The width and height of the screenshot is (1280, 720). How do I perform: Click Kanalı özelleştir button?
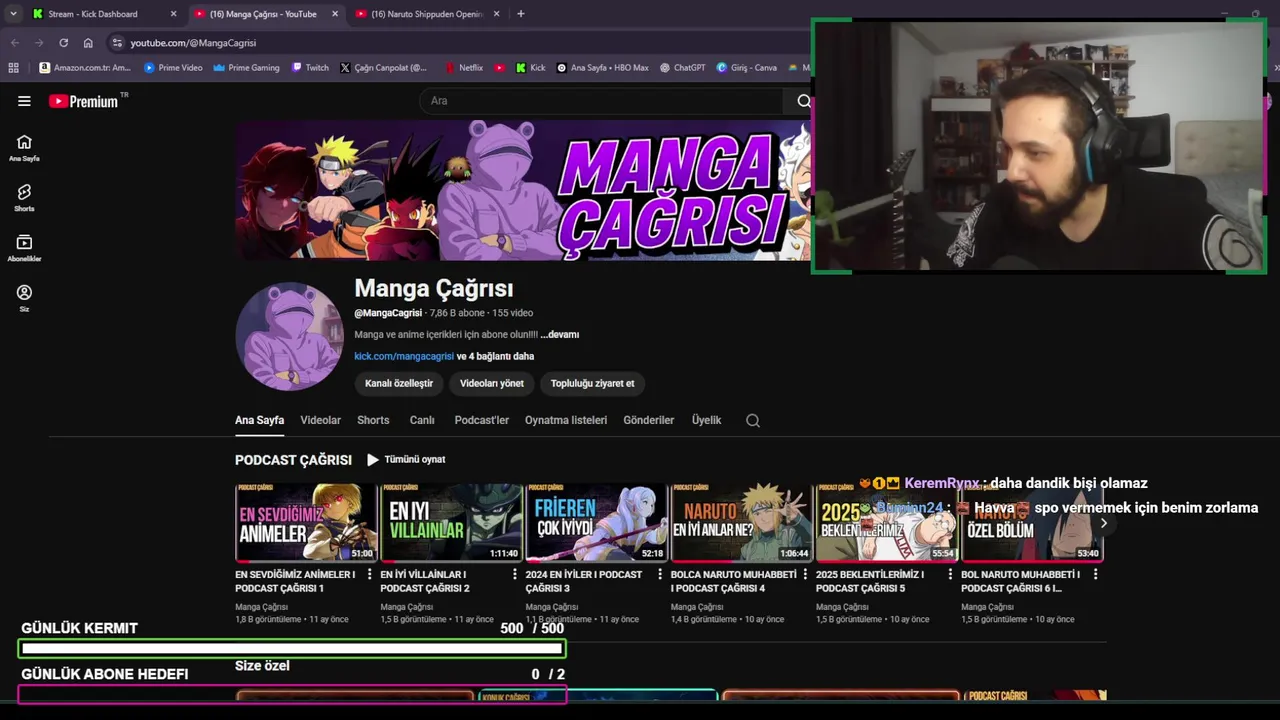[x=399, y=384]
